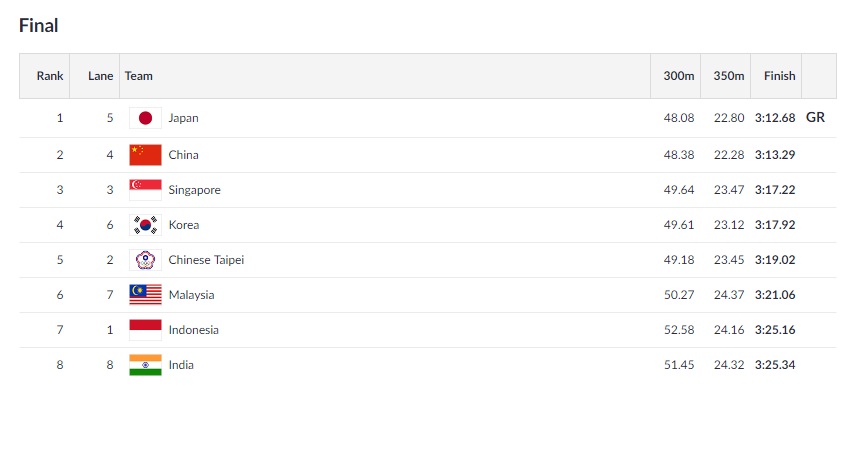This screenshot has width=850, height=449.
Task: Click the Singapore flag icon
Action: click(x=145, y=190)
